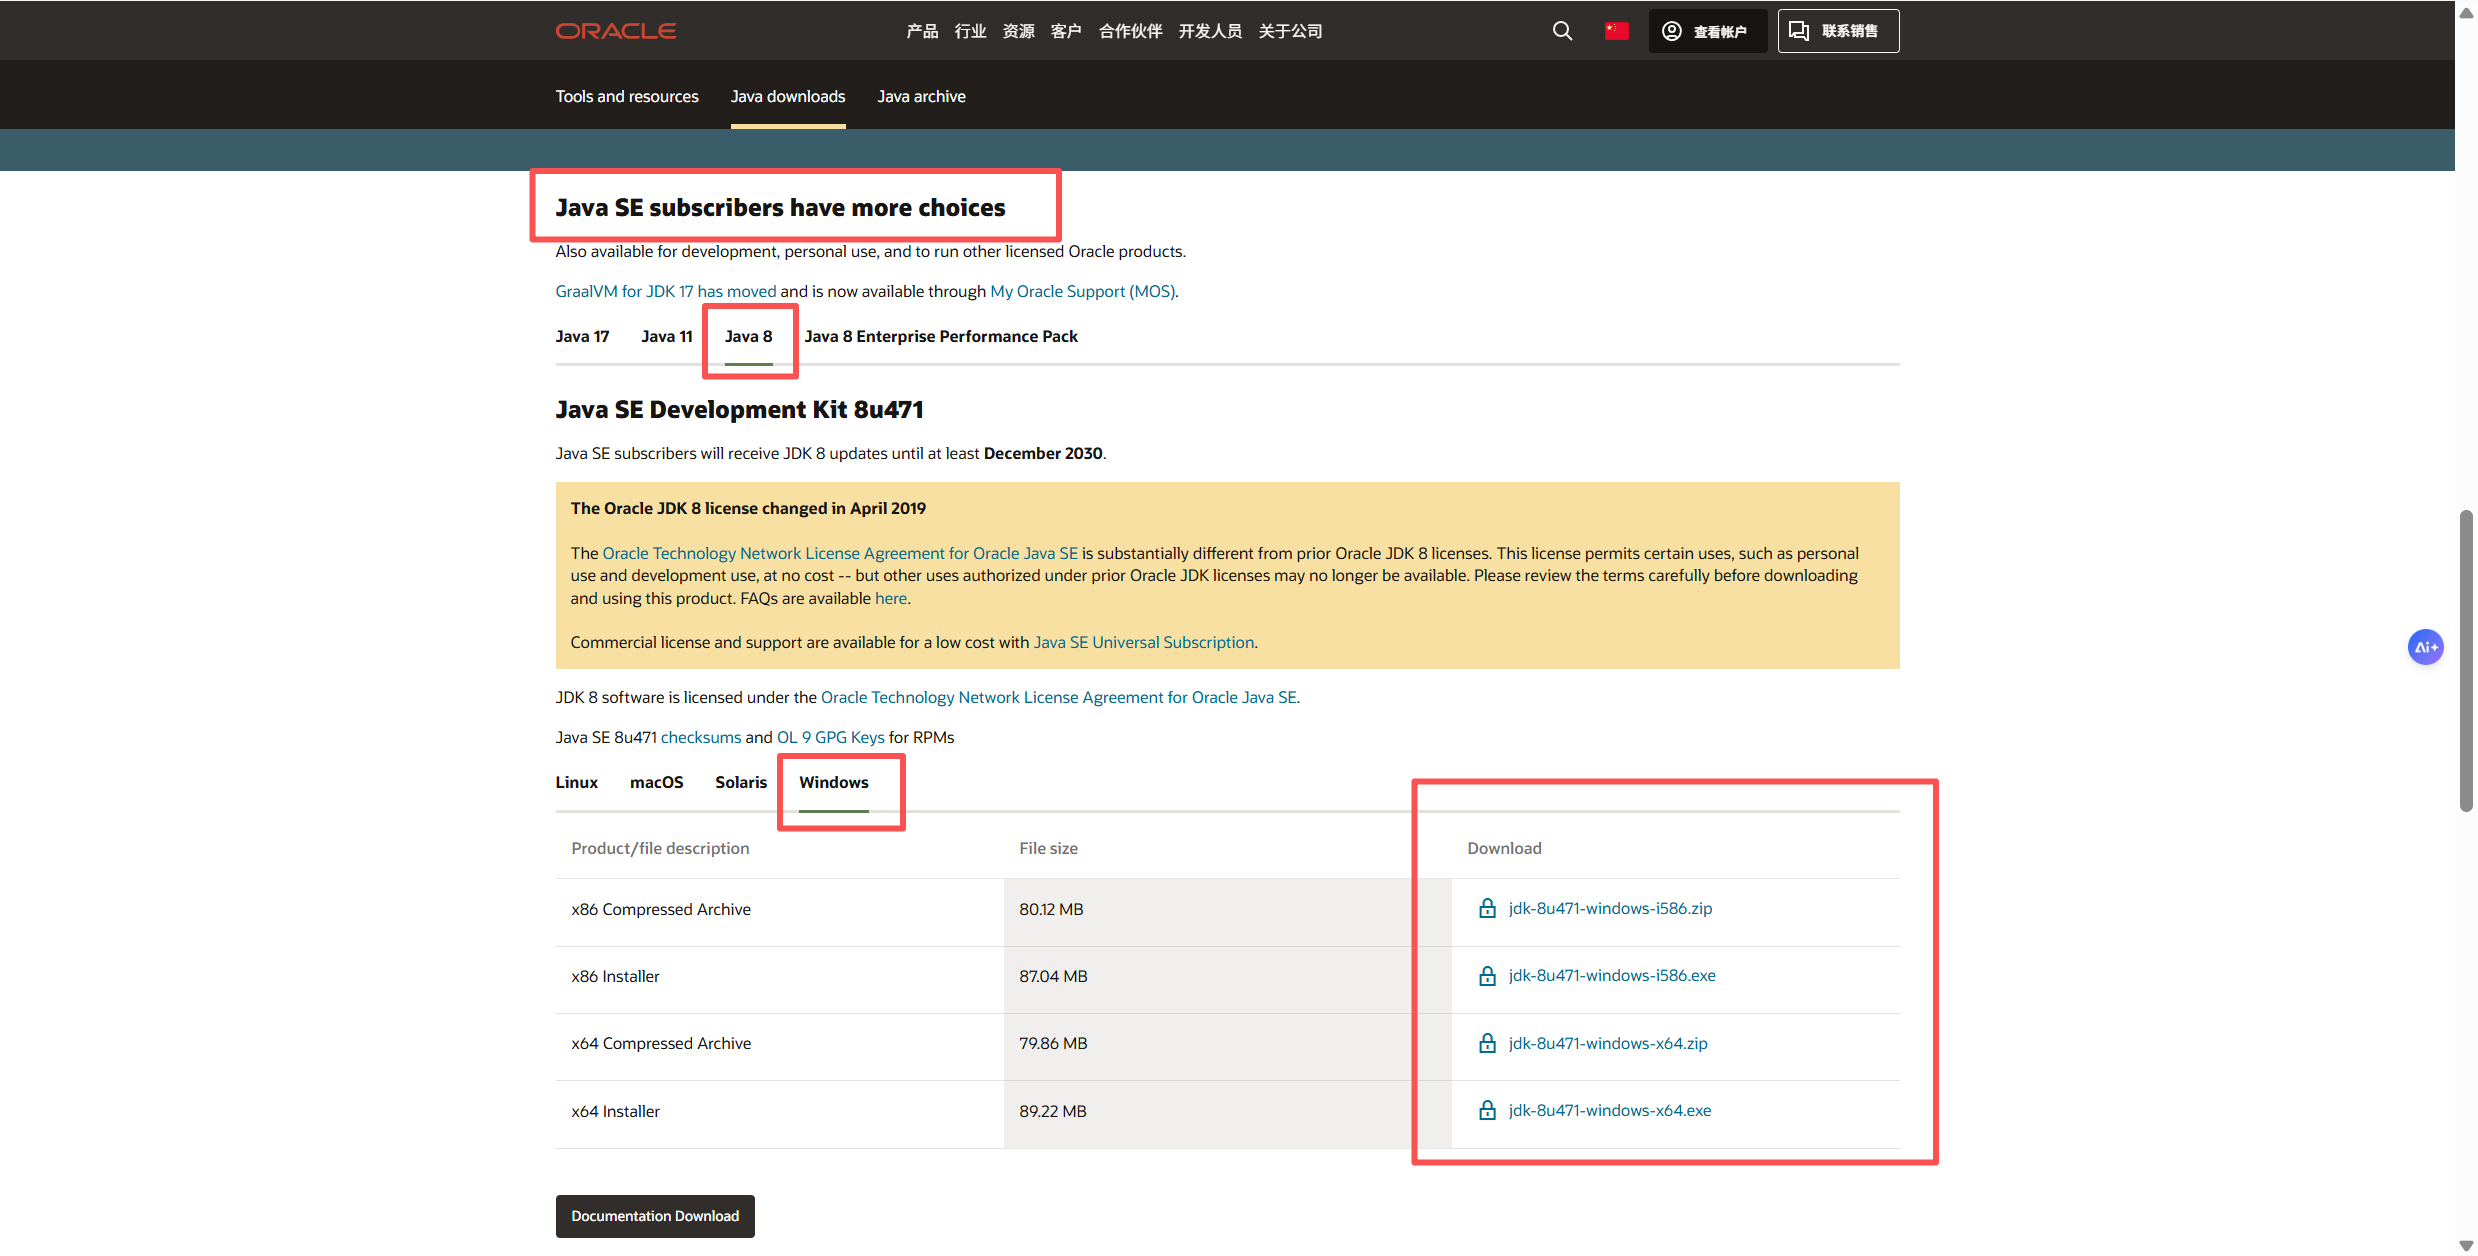Open the checksums link
Viewport: 2478px width, 1256px height.
[700, 737]
